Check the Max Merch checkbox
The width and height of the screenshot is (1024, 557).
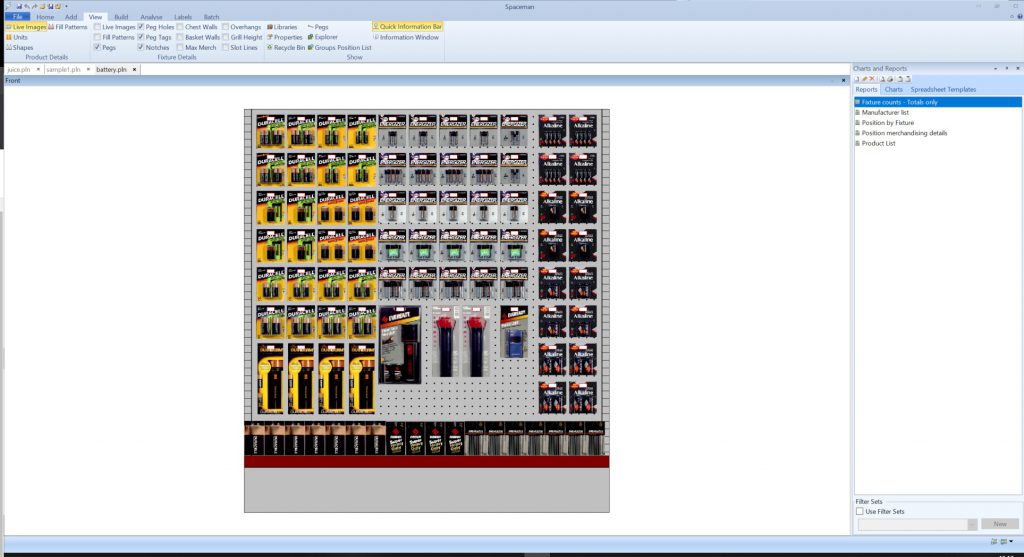point(180,48)
